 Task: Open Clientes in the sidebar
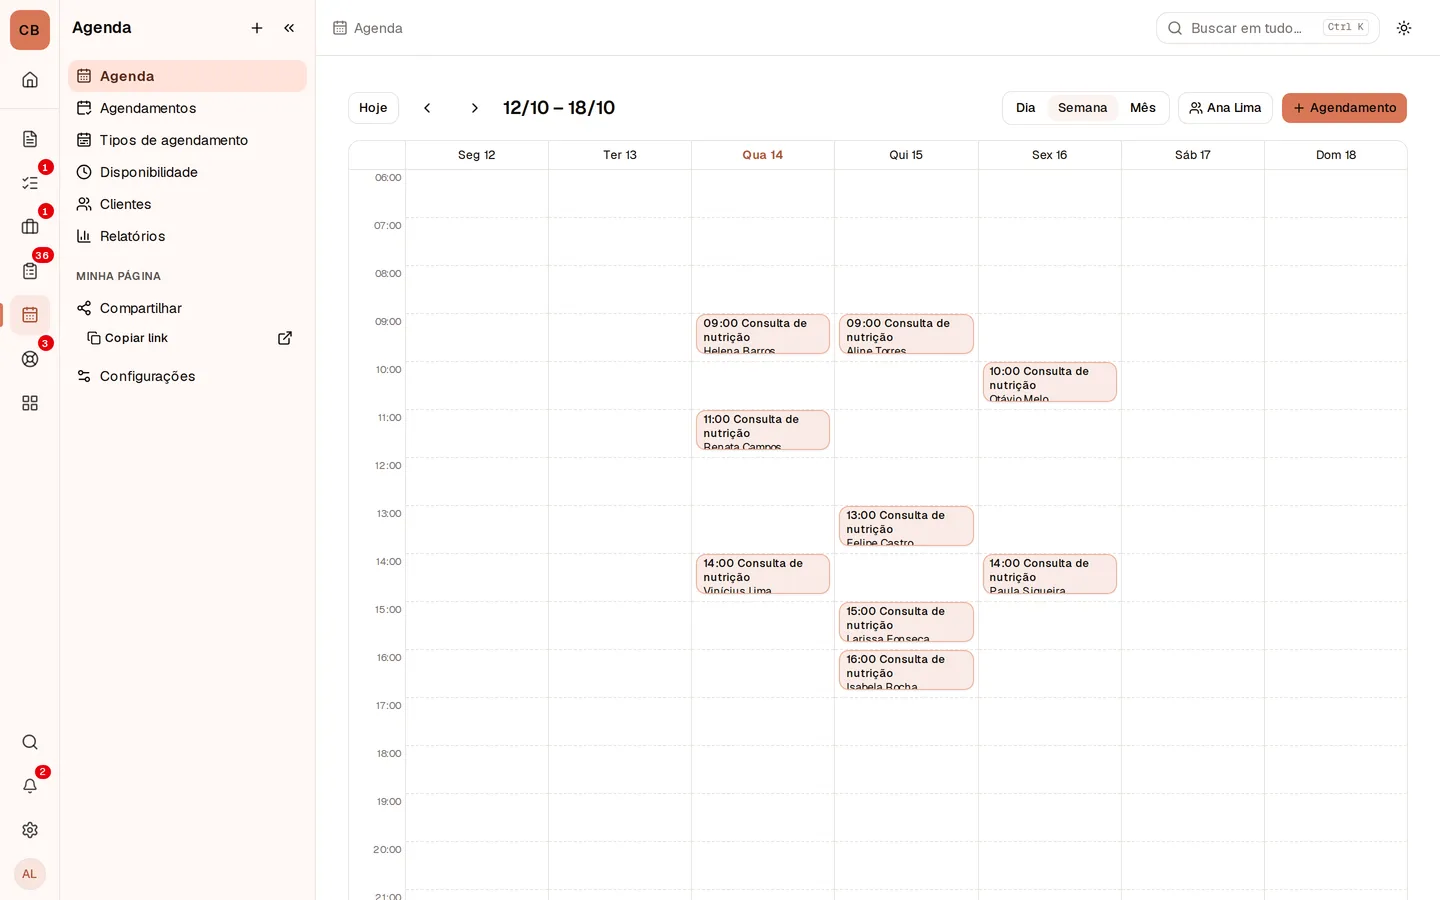[187, 204]
